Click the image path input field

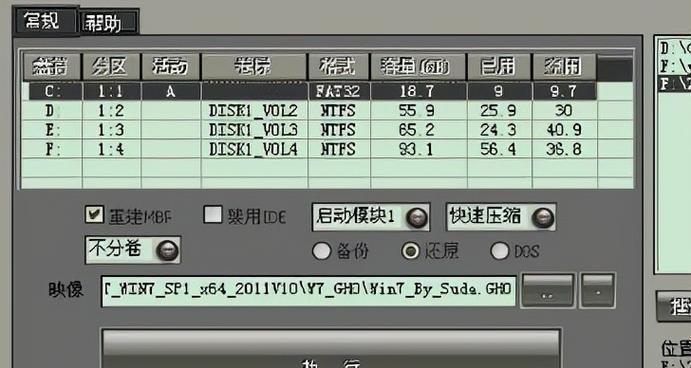(308, 291)
